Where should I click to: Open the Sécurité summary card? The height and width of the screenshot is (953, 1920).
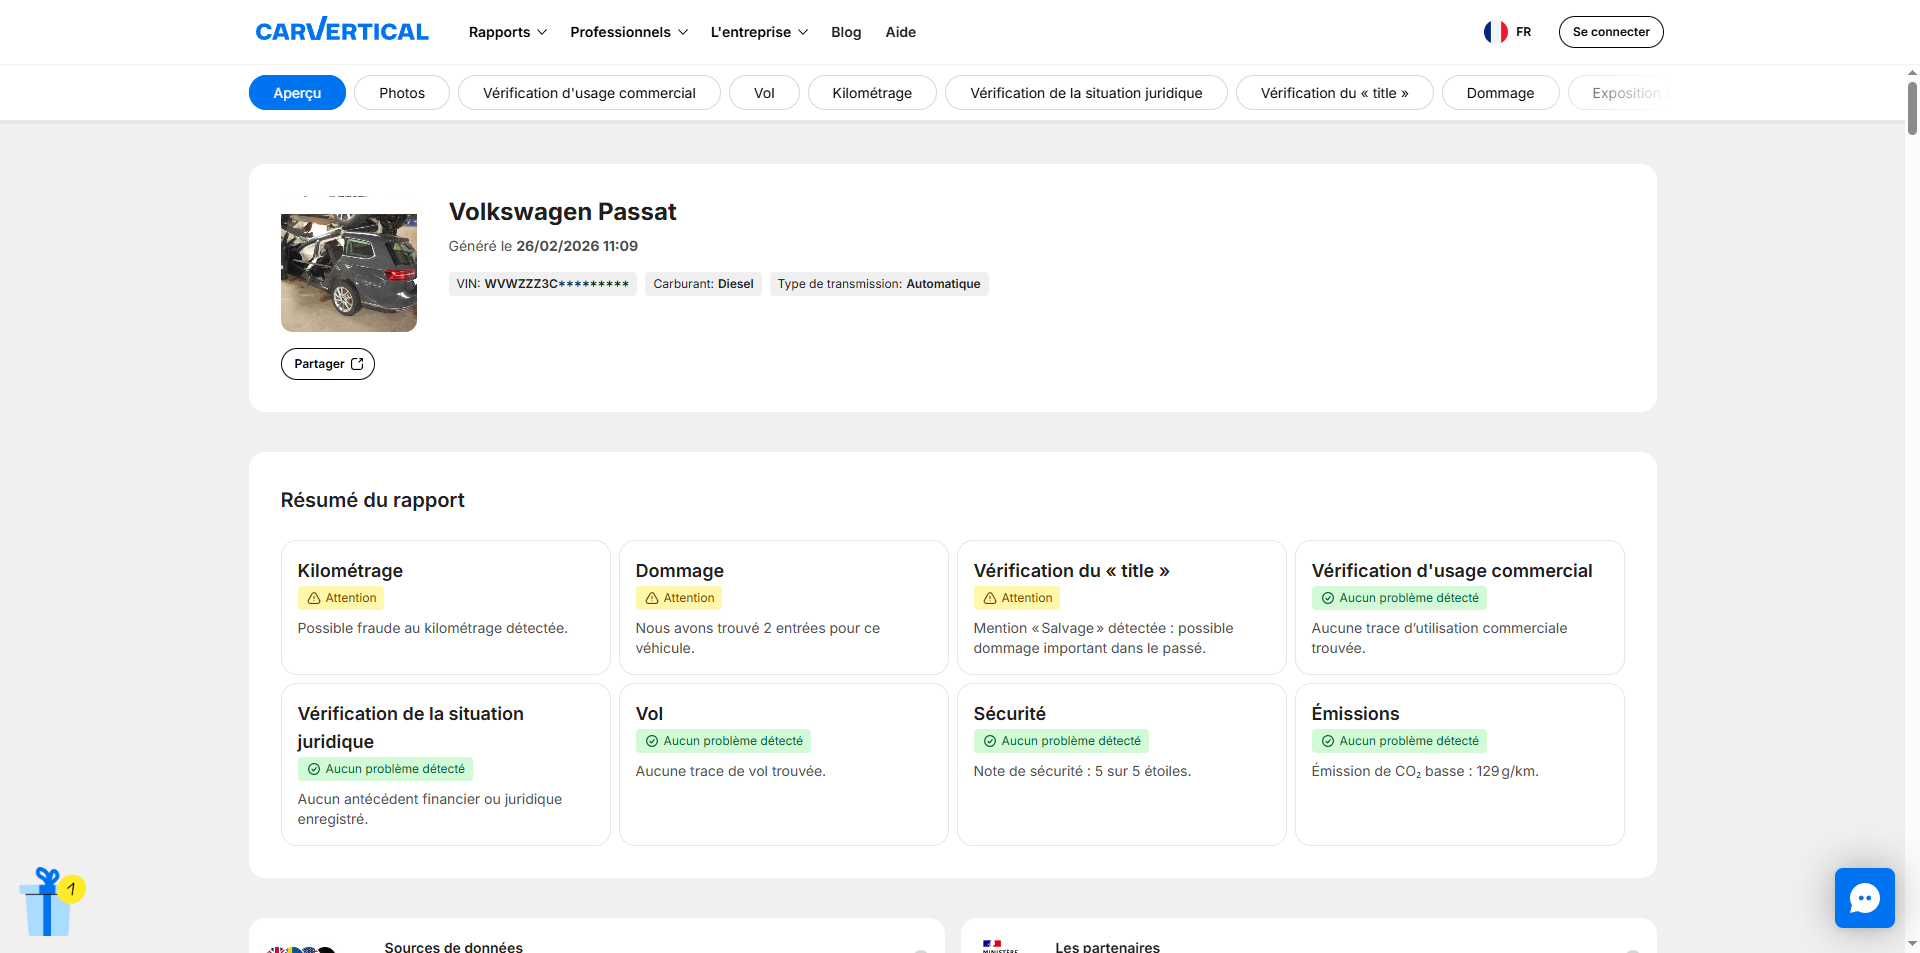click(x=1122, y=764)
